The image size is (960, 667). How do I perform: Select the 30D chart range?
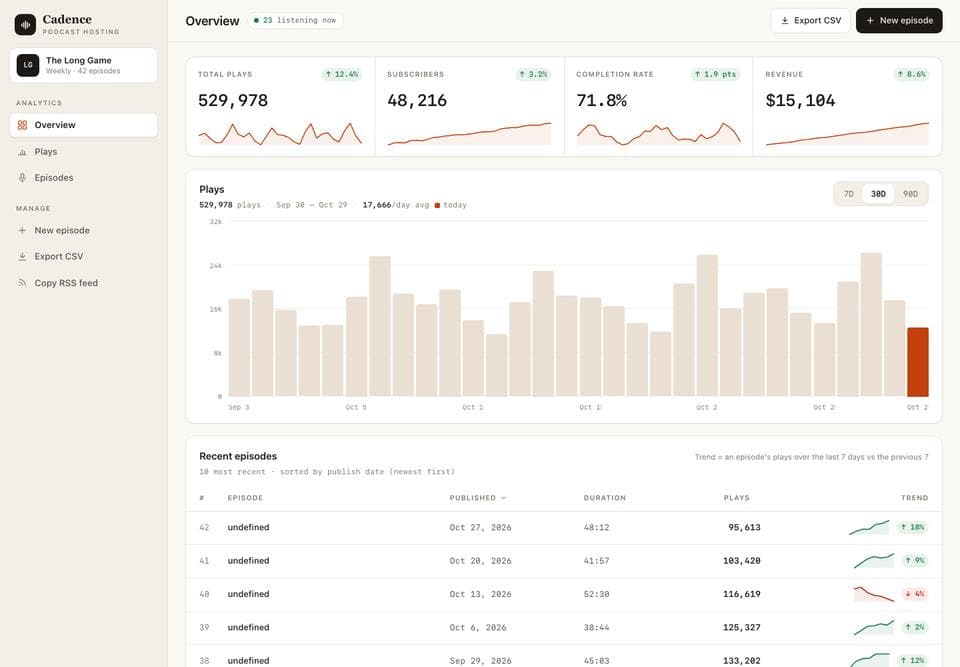pos(878,194)
